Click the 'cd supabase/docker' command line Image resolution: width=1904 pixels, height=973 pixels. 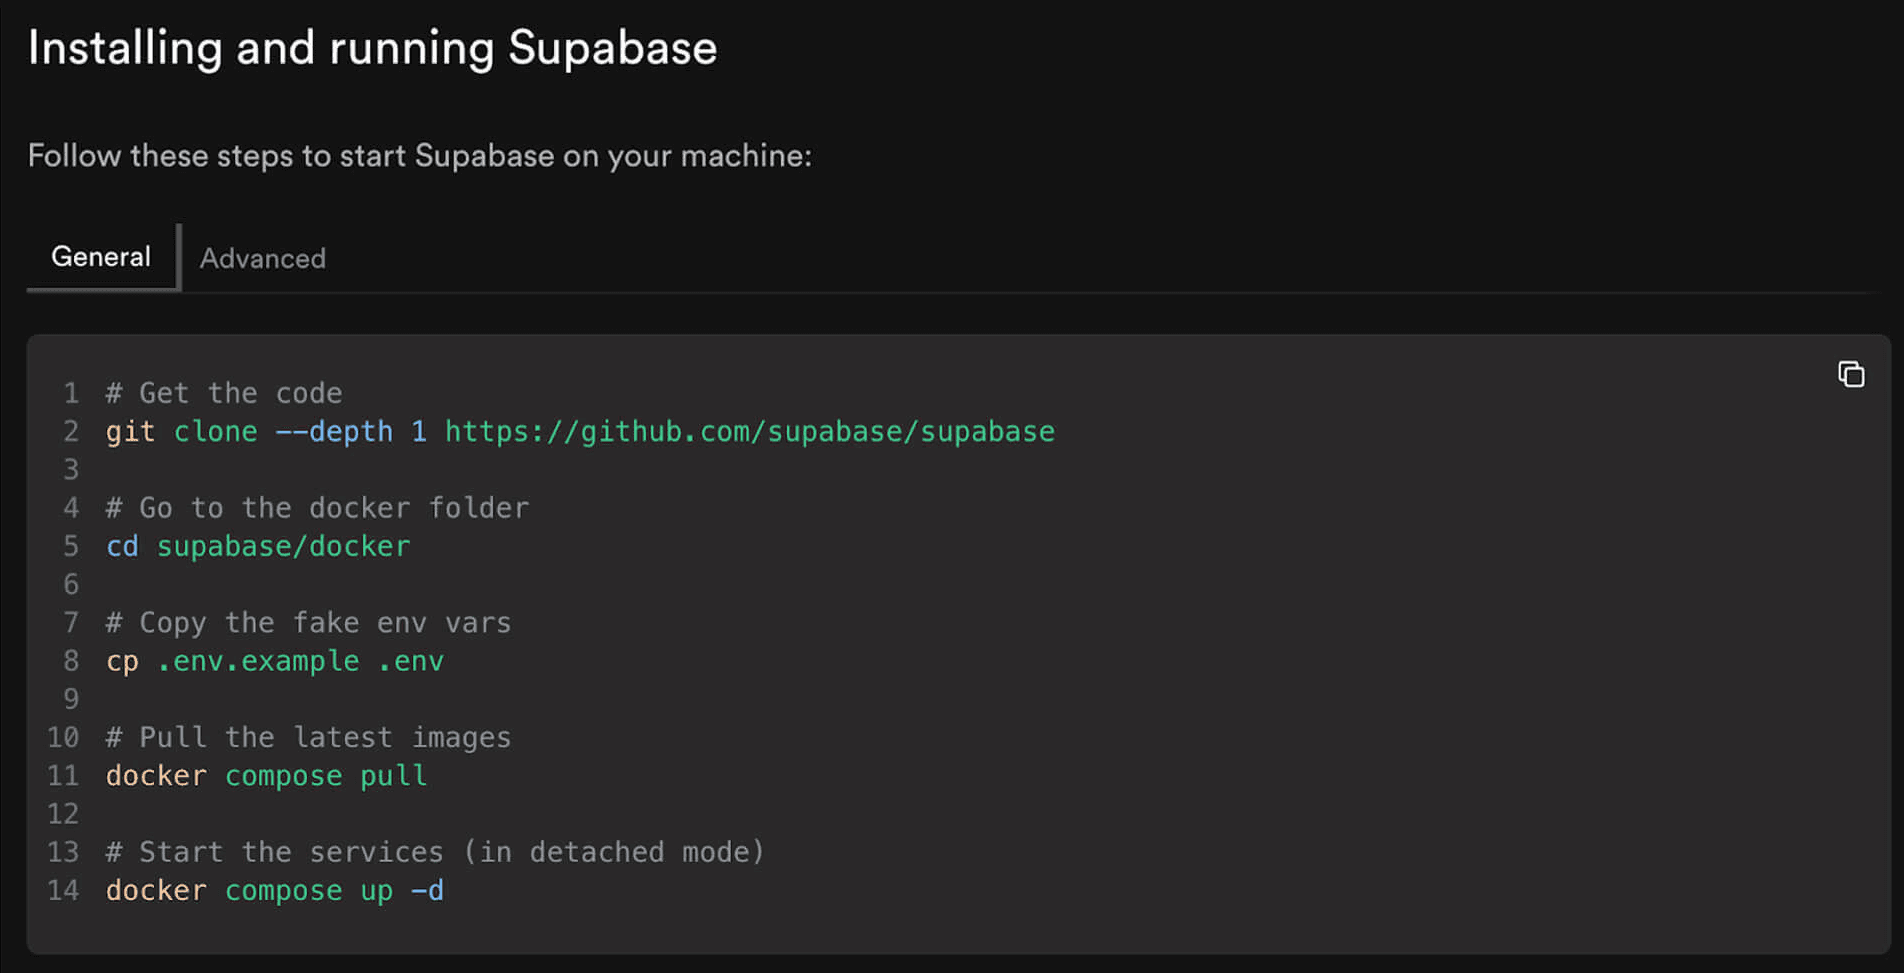[x=258, y=546]
